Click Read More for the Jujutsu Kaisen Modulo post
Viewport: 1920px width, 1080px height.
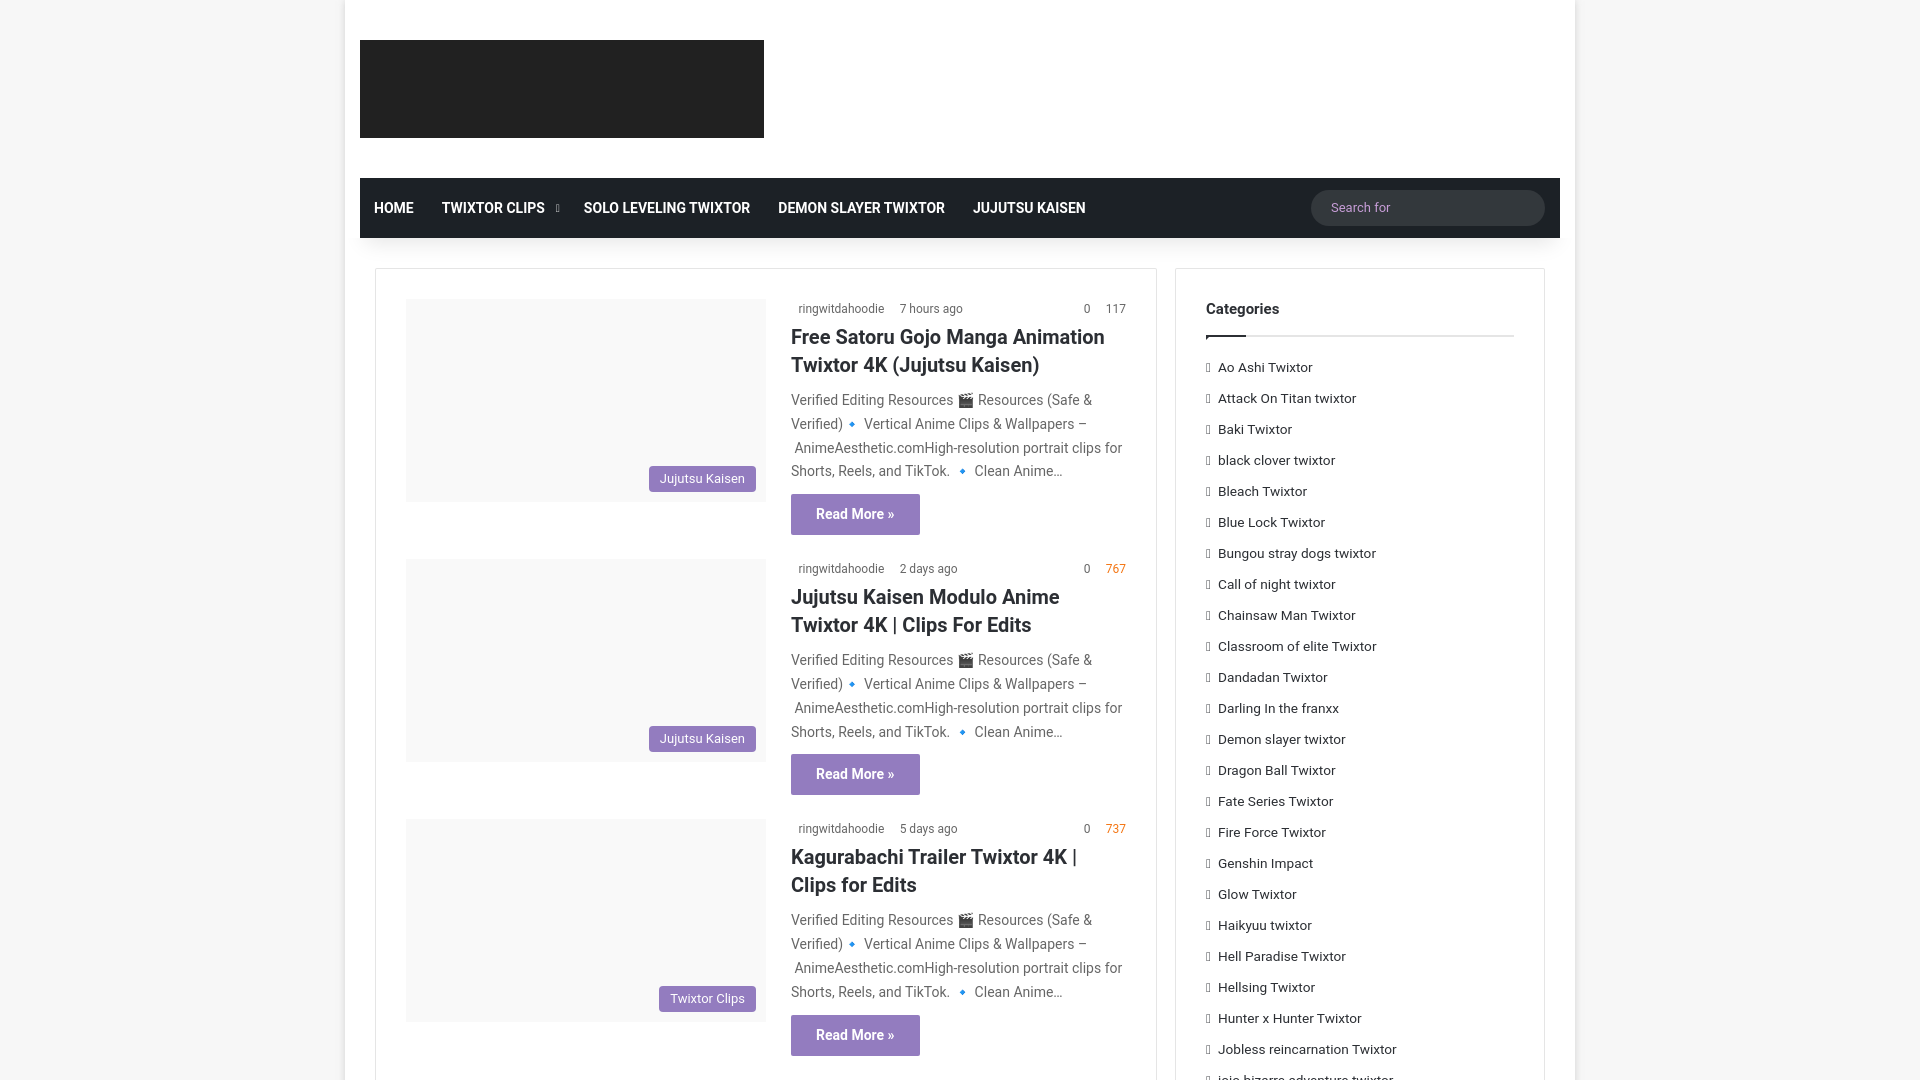point(855,774)
